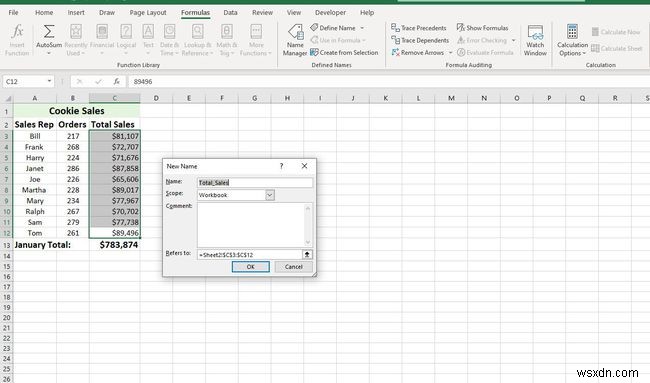
Task: Open the Scope Workbook dropdown
Action: 270,195
